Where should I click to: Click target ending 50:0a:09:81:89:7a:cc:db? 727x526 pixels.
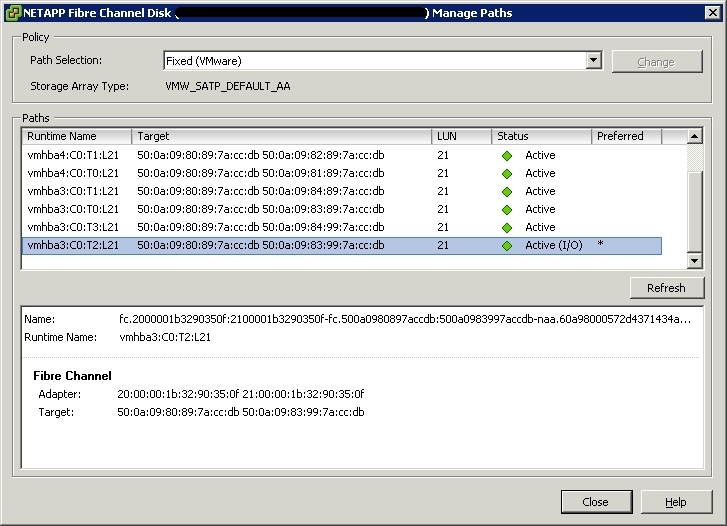click(323, 173)
